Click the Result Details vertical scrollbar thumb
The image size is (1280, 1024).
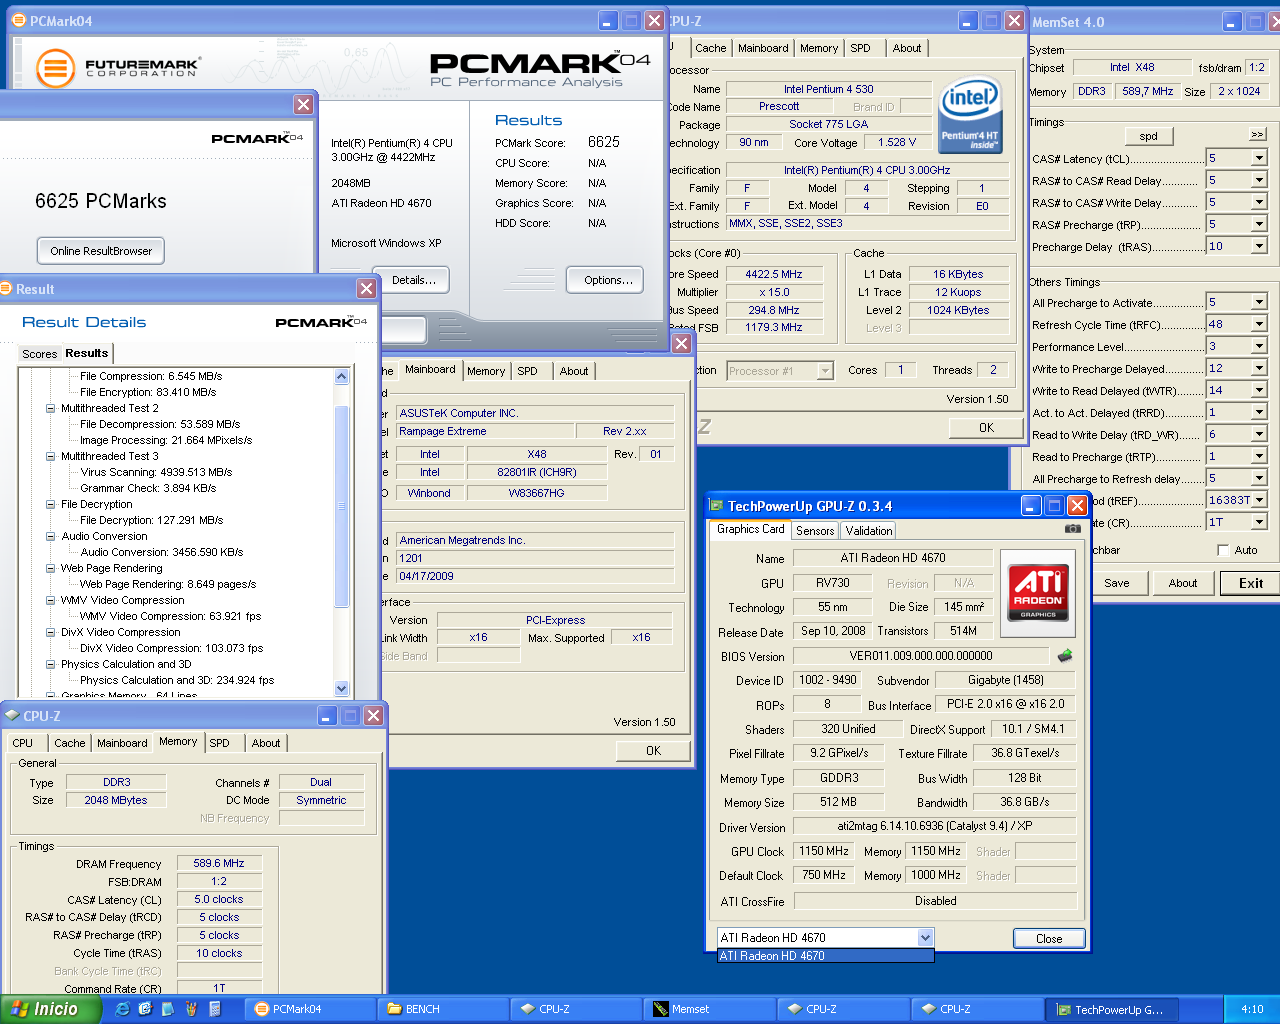pyautogui.click(x=342, y=505)
